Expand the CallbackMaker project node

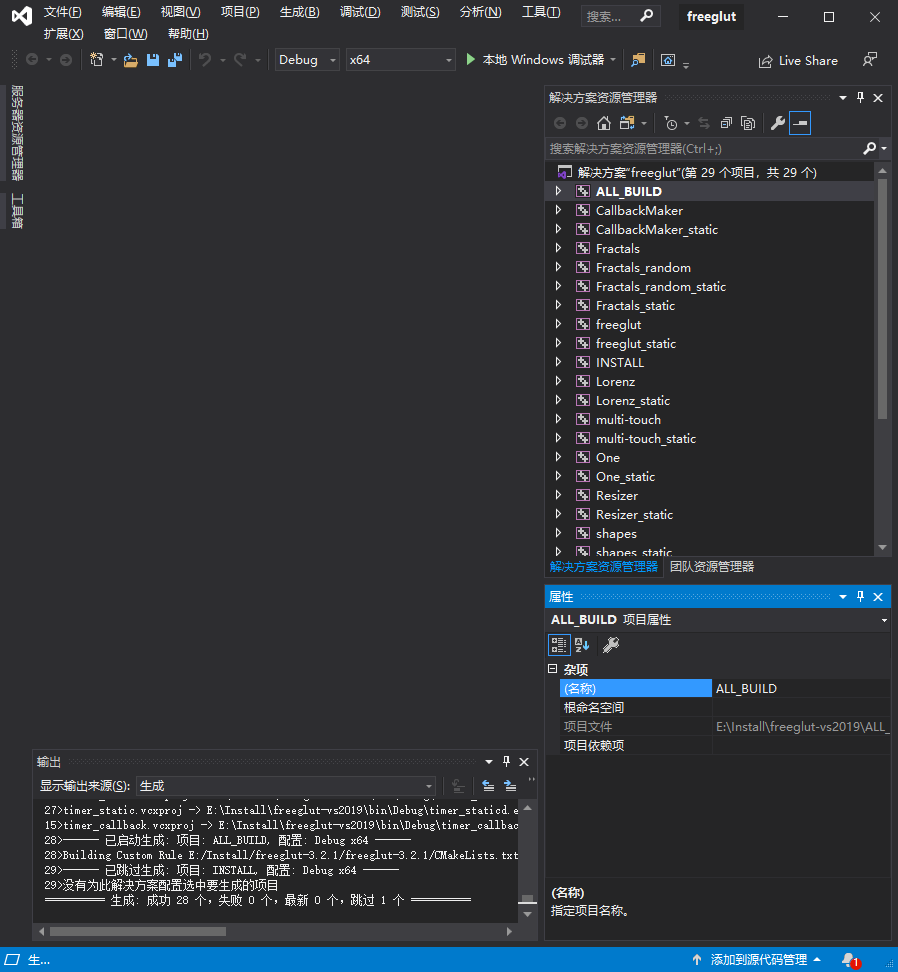pyautogui.click(x=558, y=210)
